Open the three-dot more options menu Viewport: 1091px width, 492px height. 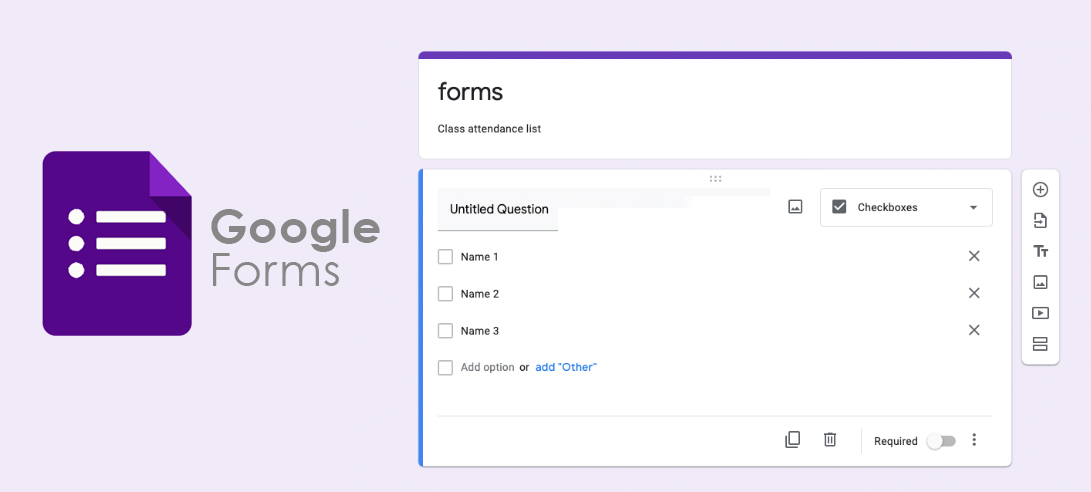click(x=975, y=440)
